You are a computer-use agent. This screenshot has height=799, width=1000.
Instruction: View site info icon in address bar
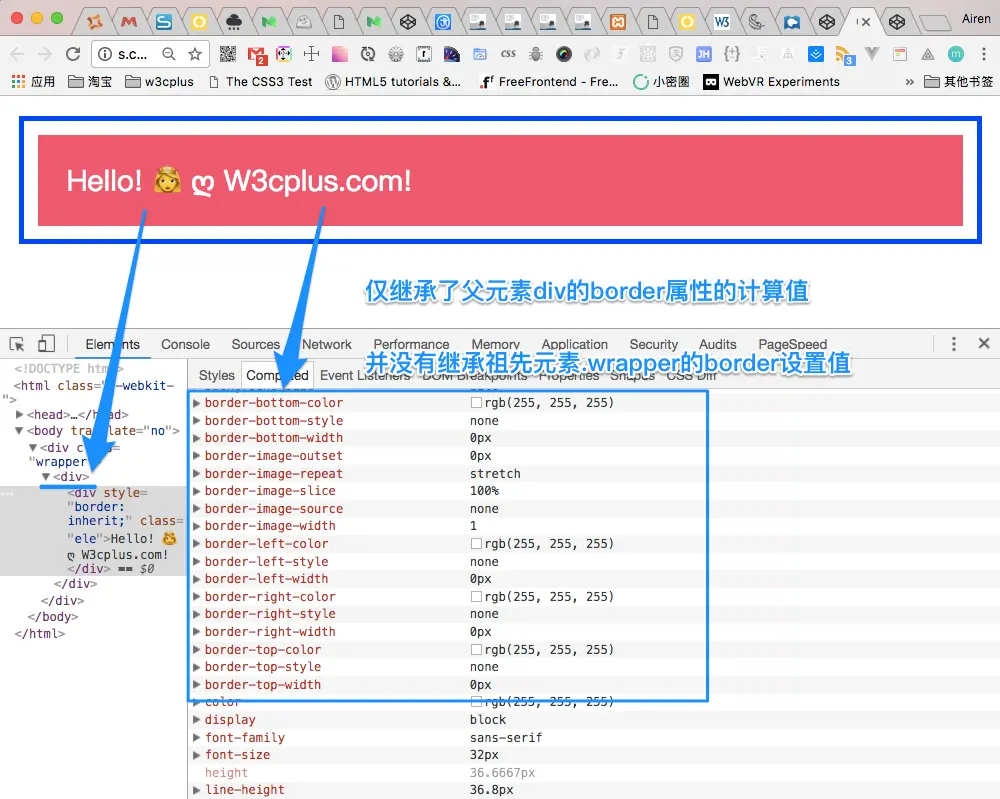(x=105, y=54)
